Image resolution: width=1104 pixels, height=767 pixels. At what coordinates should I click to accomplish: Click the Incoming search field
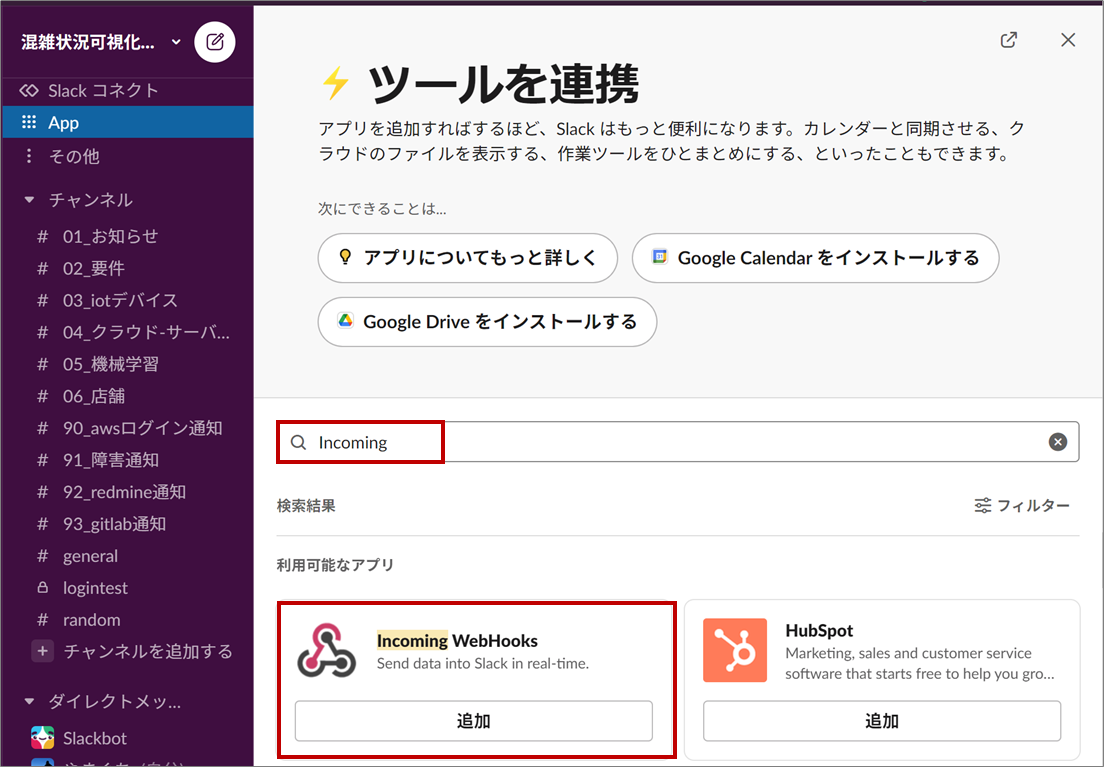[x=678, y=442]
